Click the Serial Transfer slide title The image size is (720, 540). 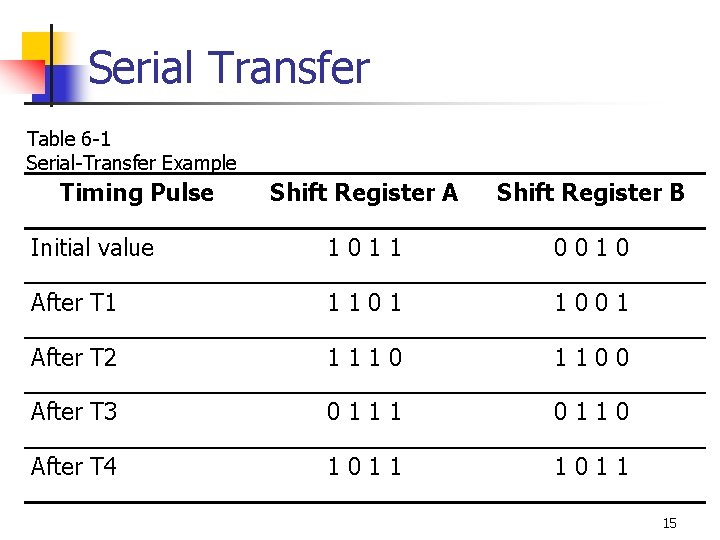tap(229, 68)
